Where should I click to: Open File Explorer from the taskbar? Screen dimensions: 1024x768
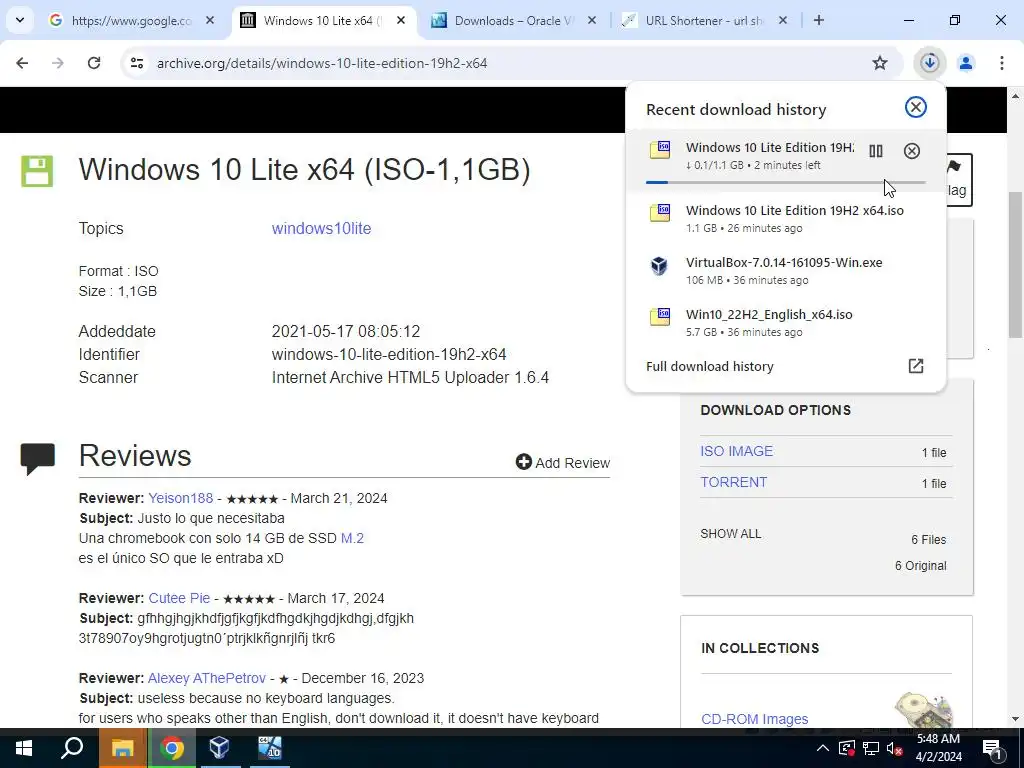[x=122, y=748]
